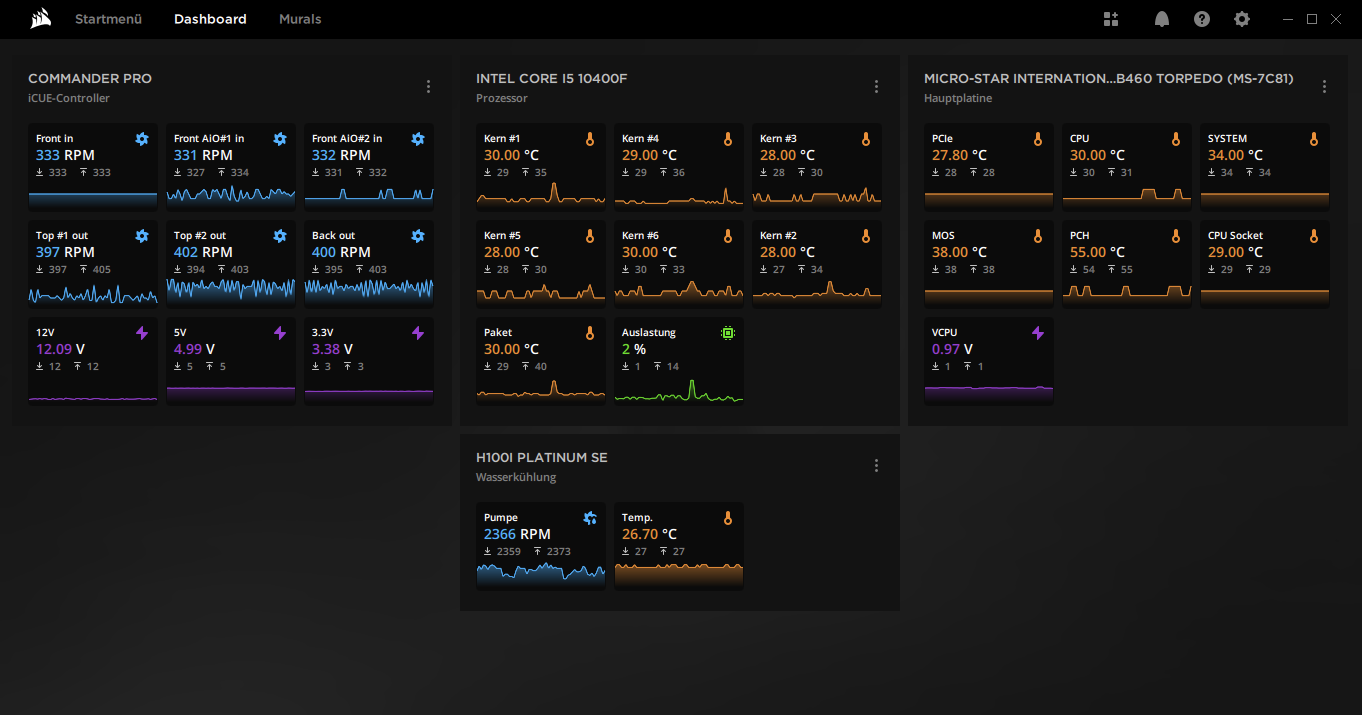1362x715 pixels.
Task: Click the Paket thermometer icon
Action: [590, 333]
